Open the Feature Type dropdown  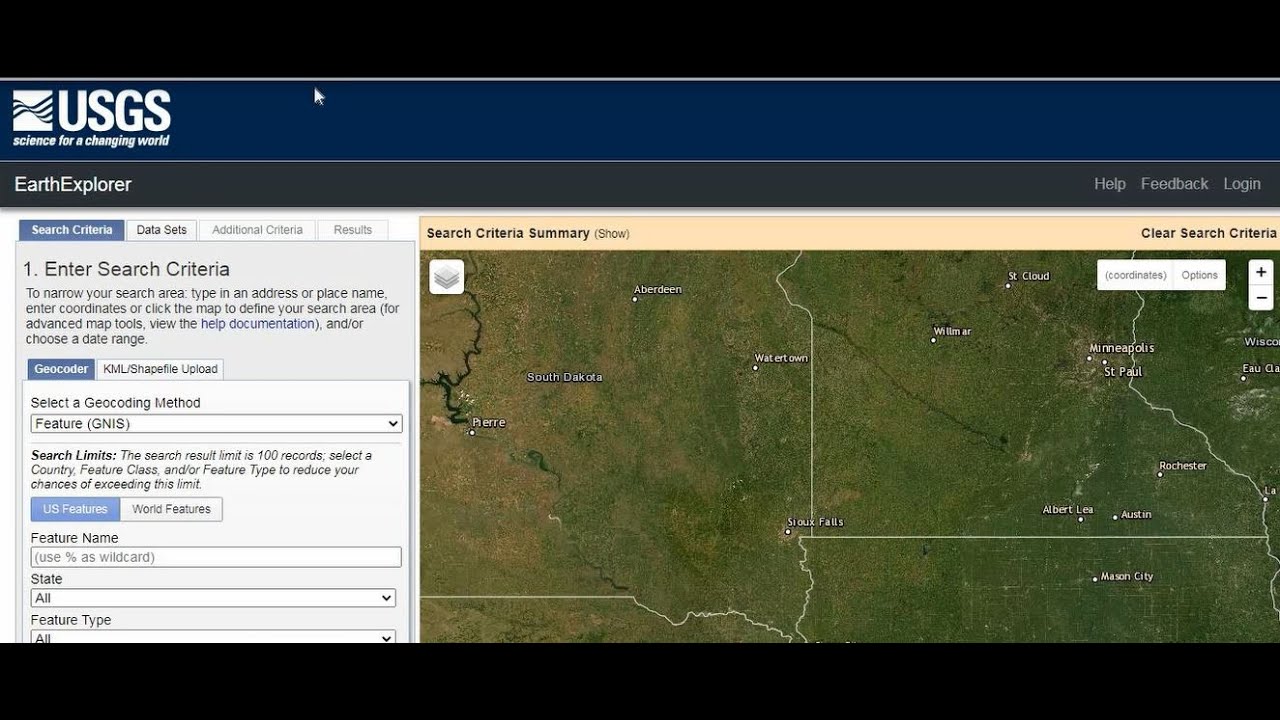click(213, 637)
